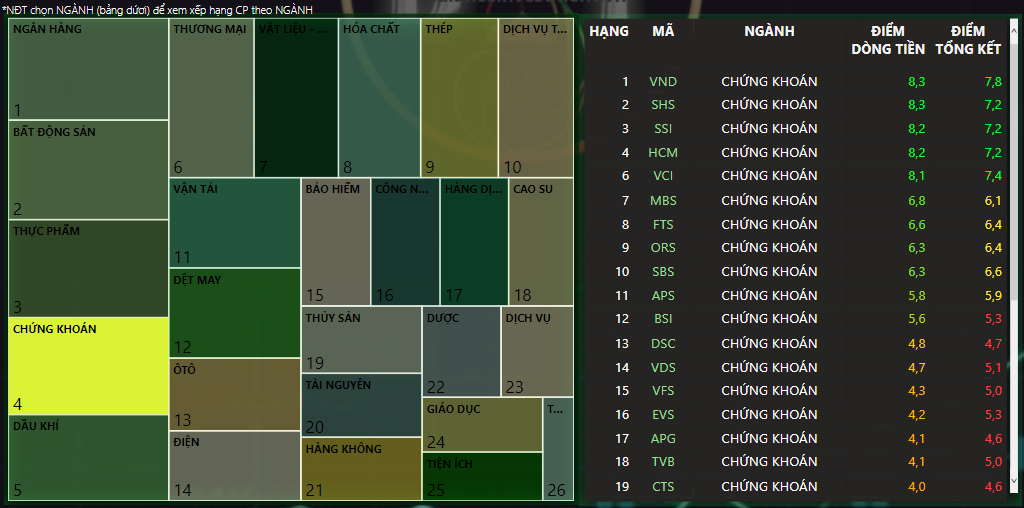Open the CÔNG N... tile numbered 16
Screen dimensions: 1024x508
(406, 242)
